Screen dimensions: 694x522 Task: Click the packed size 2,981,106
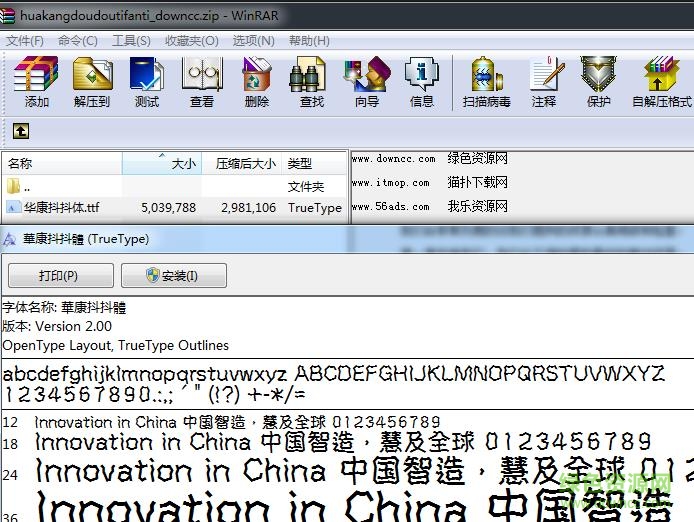tap(248, 208)
